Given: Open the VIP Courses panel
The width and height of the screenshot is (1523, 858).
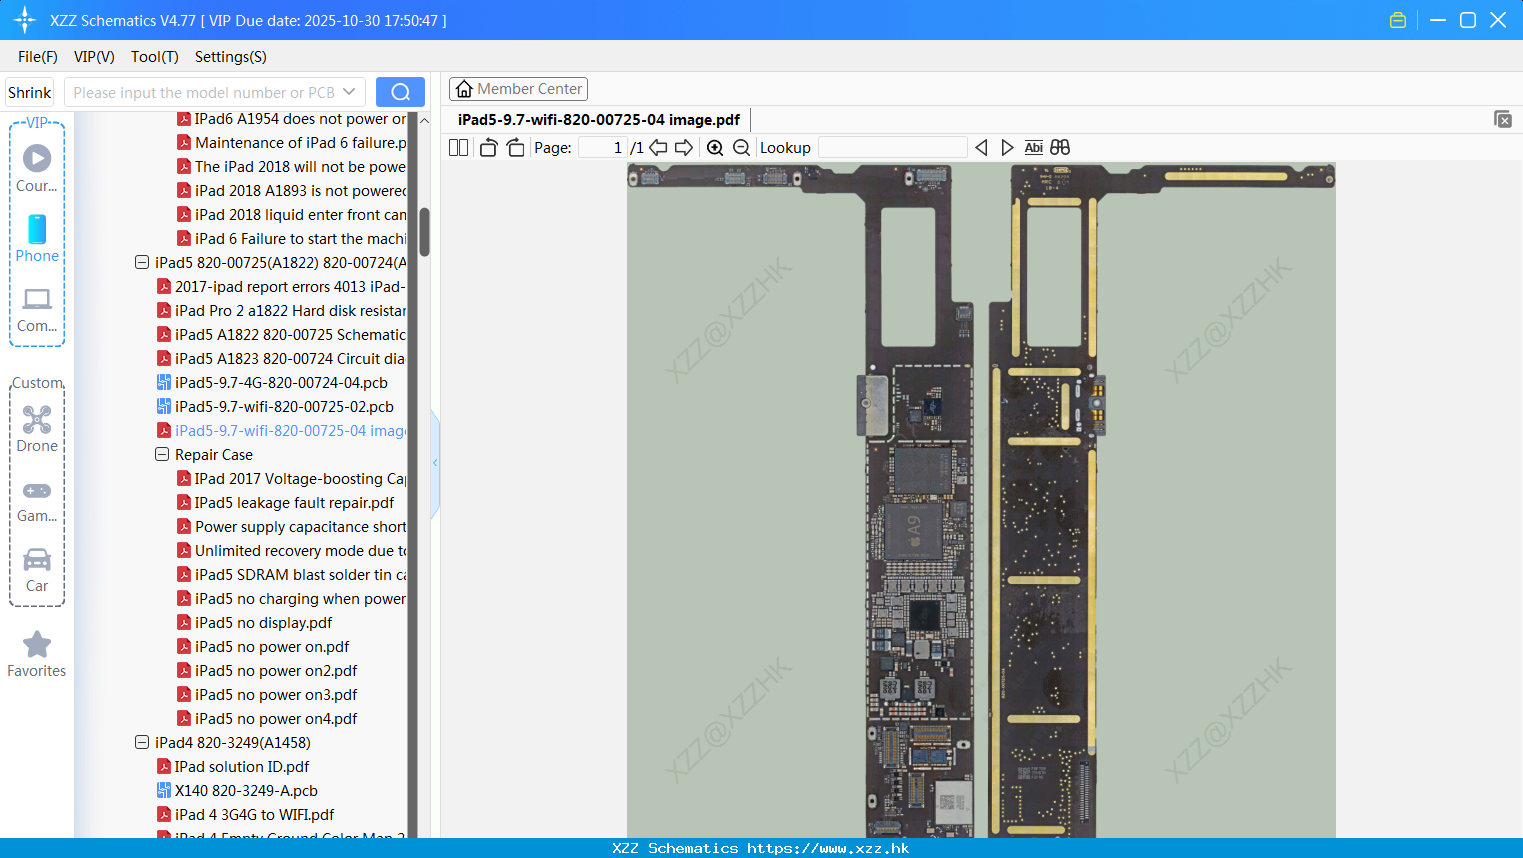Looking at the screenshot, I should point(37,168).
